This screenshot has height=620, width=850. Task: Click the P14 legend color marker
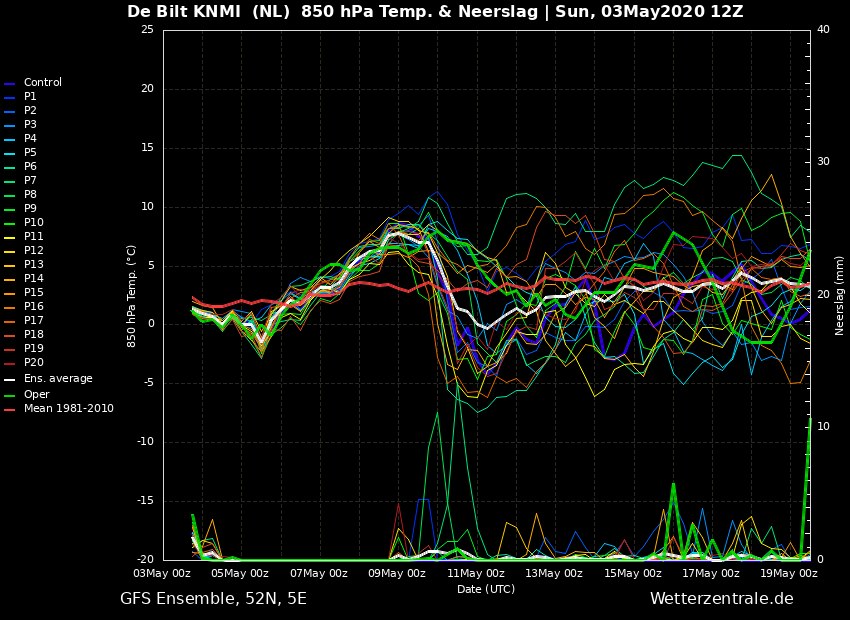9,280
